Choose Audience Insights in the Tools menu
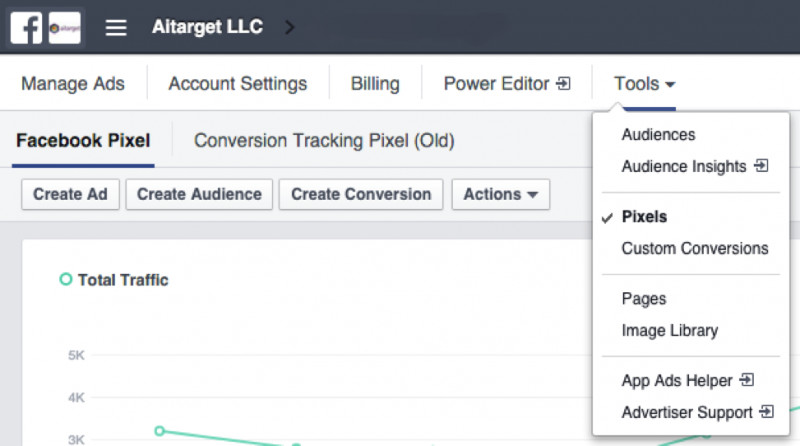This screenshot has height=446, width=800. tap(684, 166)
